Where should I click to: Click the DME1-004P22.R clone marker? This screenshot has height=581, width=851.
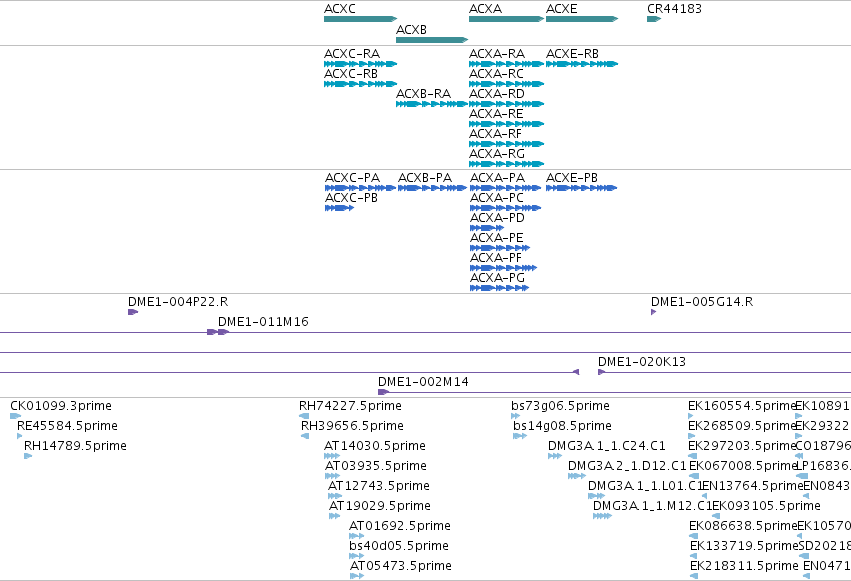[x=133, y=312]
